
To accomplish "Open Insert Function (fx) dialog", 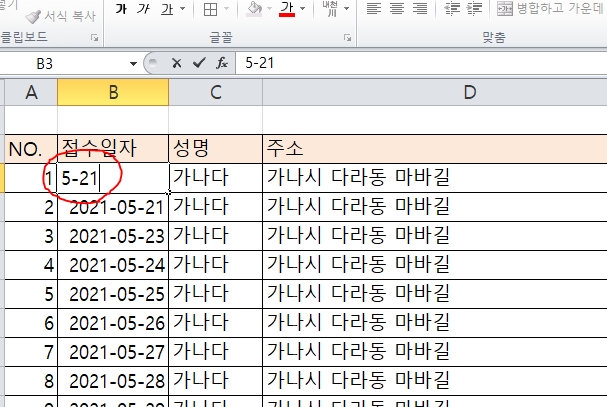I will 222,63.
